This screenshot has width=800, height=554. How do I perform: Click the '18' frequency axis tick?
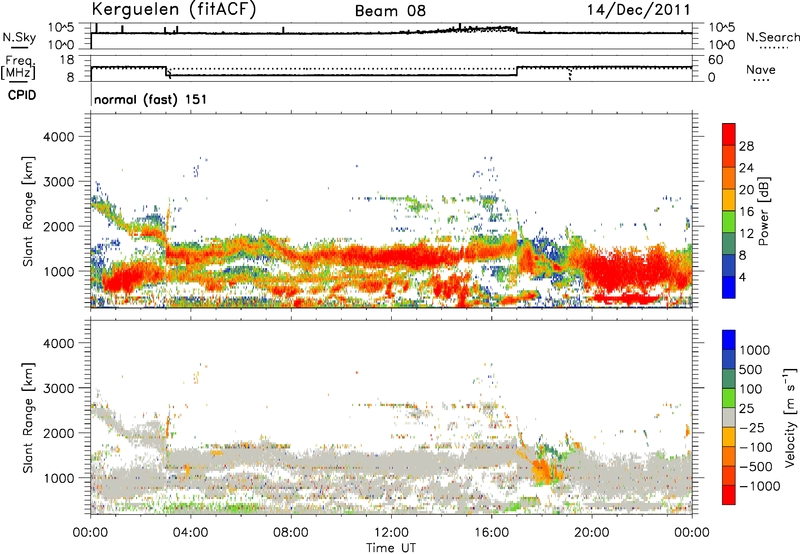click(66, 60)
